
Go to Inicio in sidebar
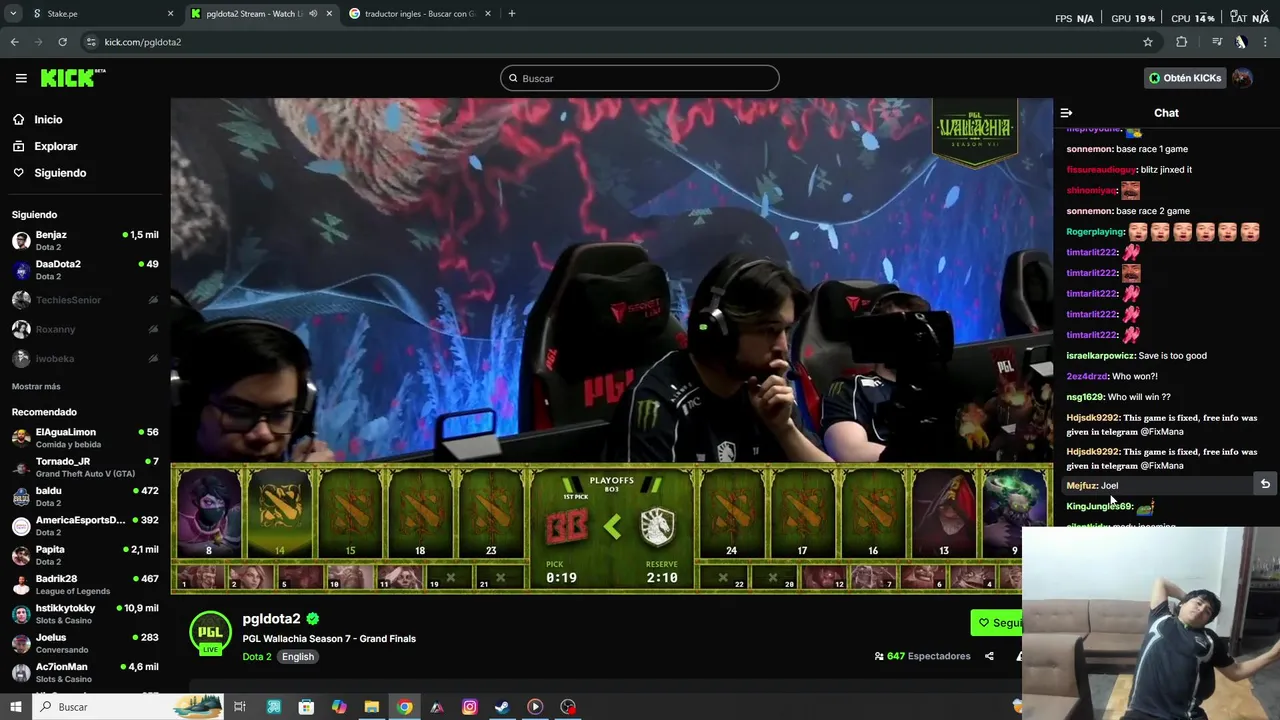tap(48, 119)
